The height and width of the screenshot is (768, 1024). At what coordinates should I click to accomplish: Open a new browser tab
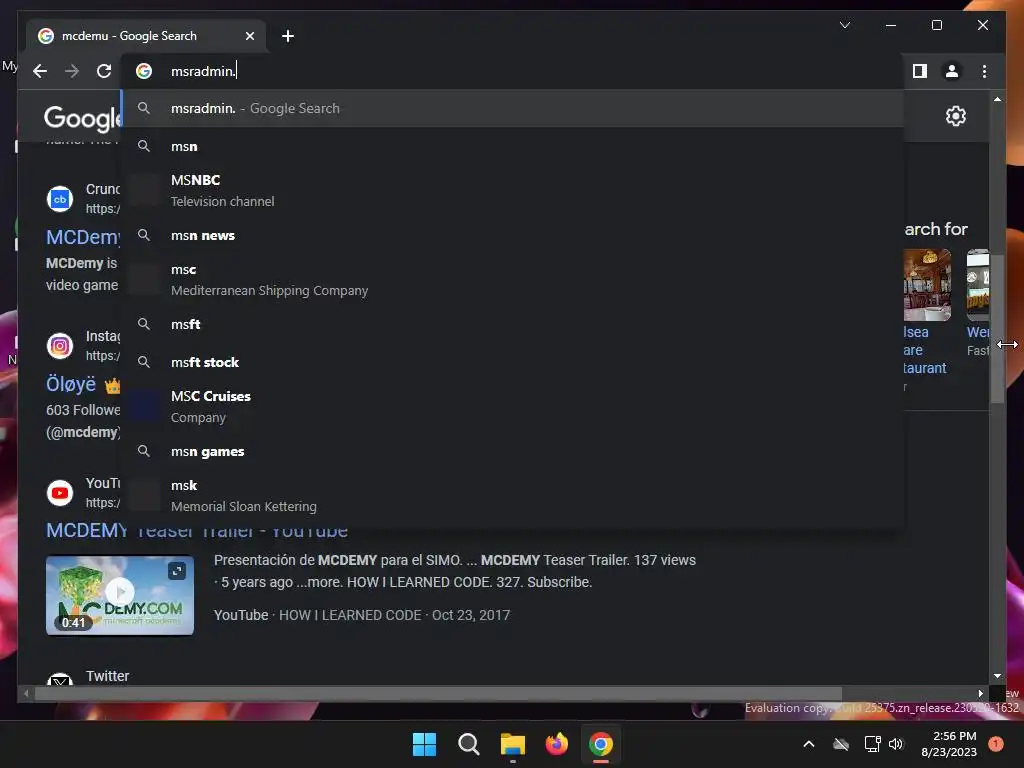288,36
